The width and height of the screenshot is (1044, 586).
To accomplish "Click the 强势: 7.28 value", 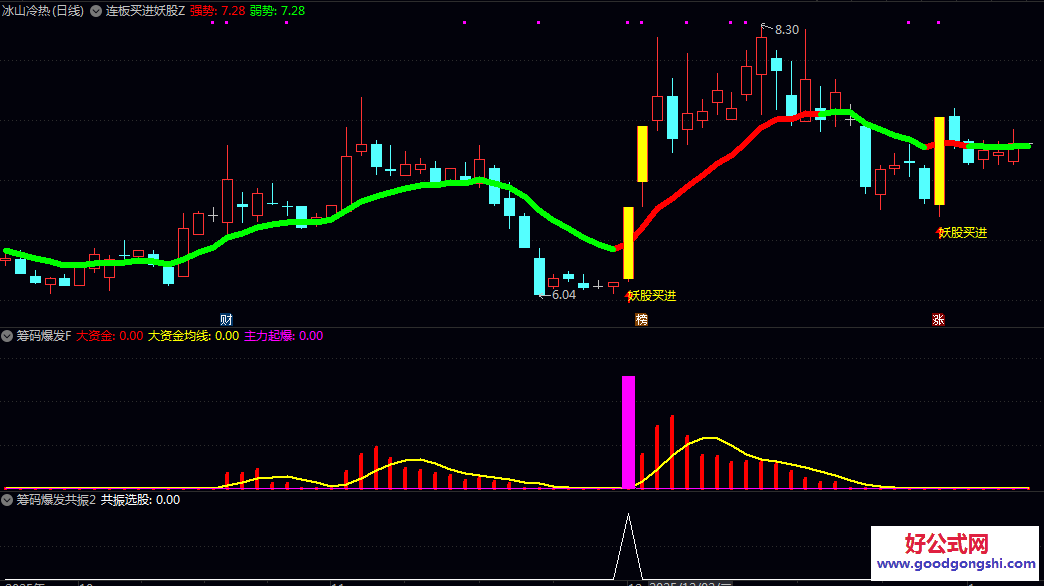I will (x=217, y=11).
